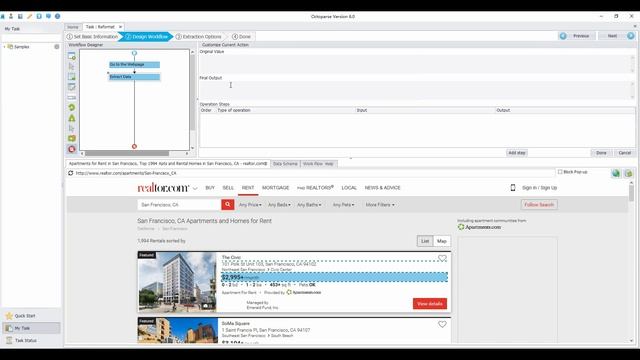Viewport: 640px width, 360px height.
Task: Go to the Done wizard step
Action: click(242, 37)
